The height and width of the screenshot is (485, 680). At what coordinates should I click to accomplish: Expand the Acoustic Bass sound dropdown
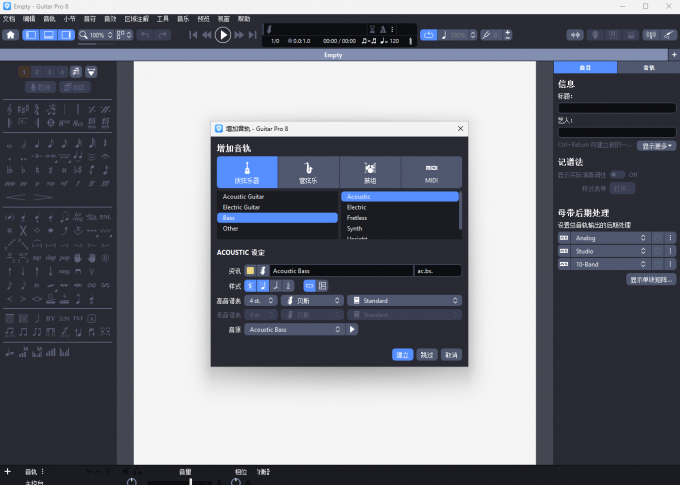click(294, 329)
